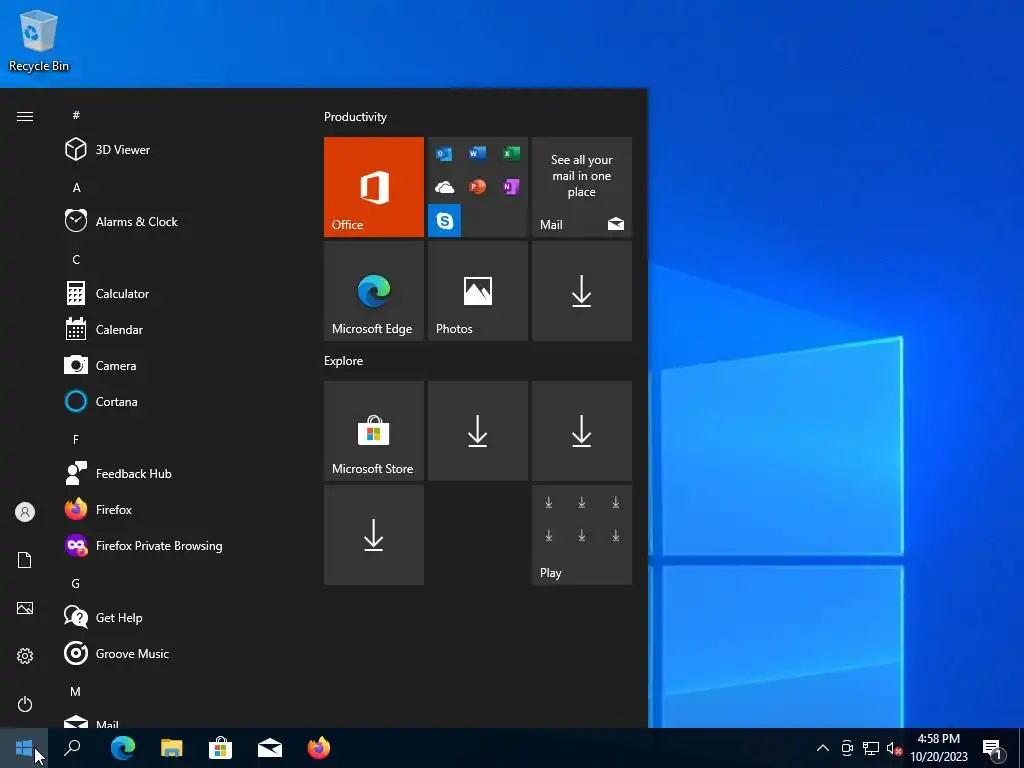Open Word in the Office apps tile
1024x768 pixels.
coord(477,153)
